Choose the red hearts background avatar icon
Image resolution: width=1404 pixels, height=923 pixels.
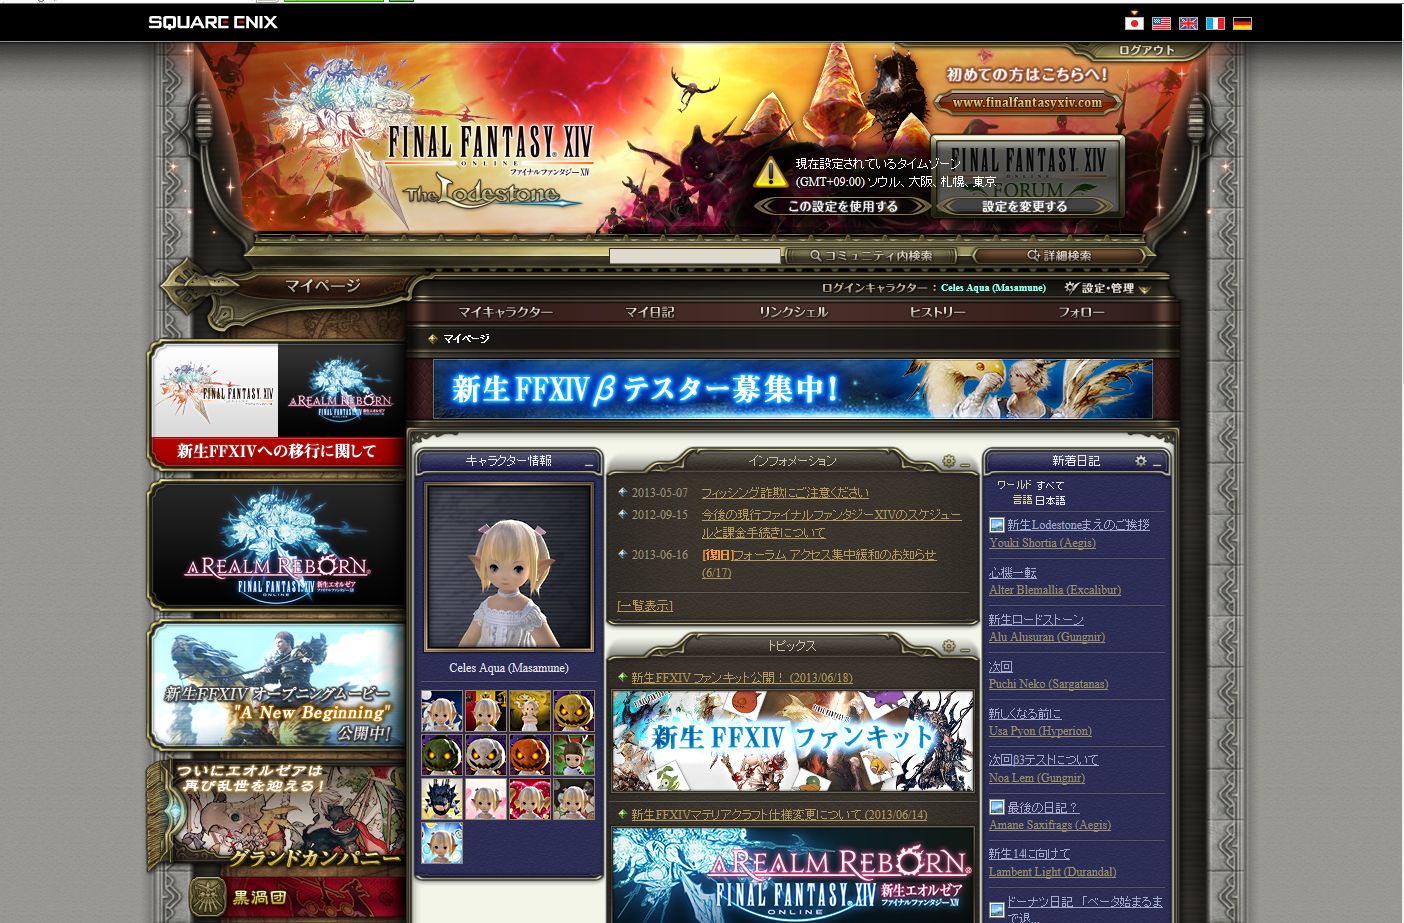click(530, 799)
